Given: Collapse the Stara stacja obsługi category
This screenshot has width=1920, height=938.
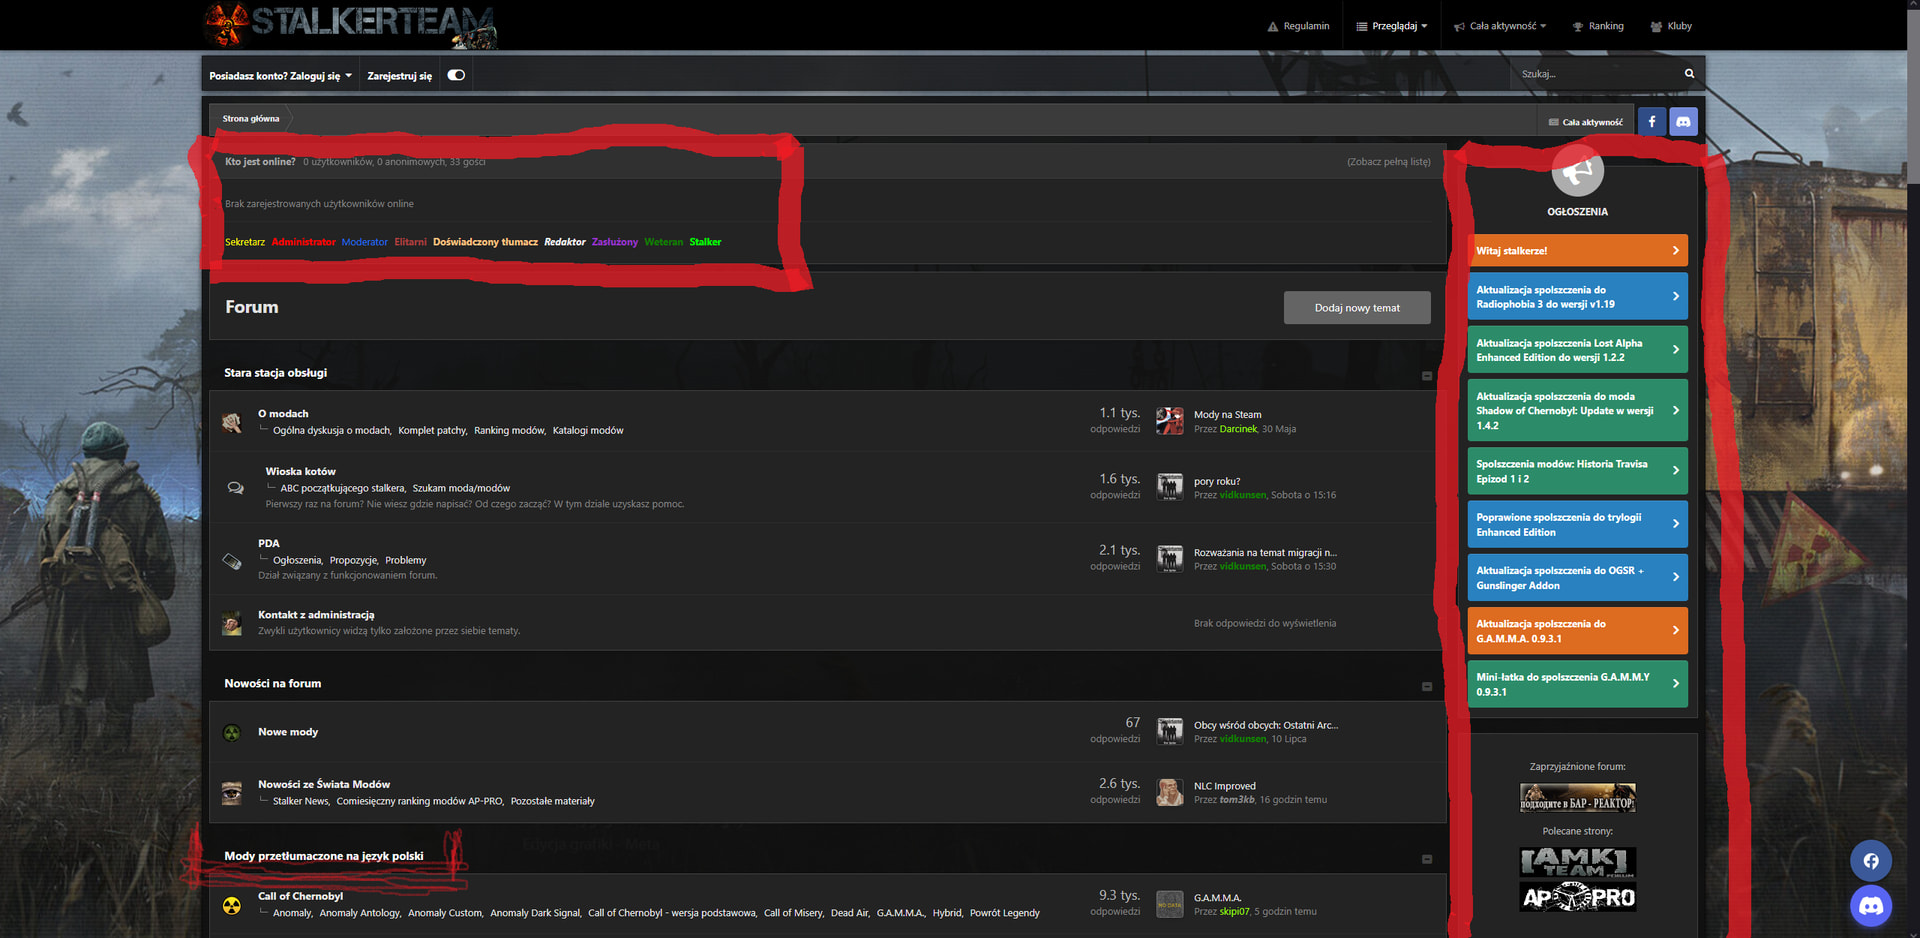Looking at the screenshot, I should point(1427,376).
